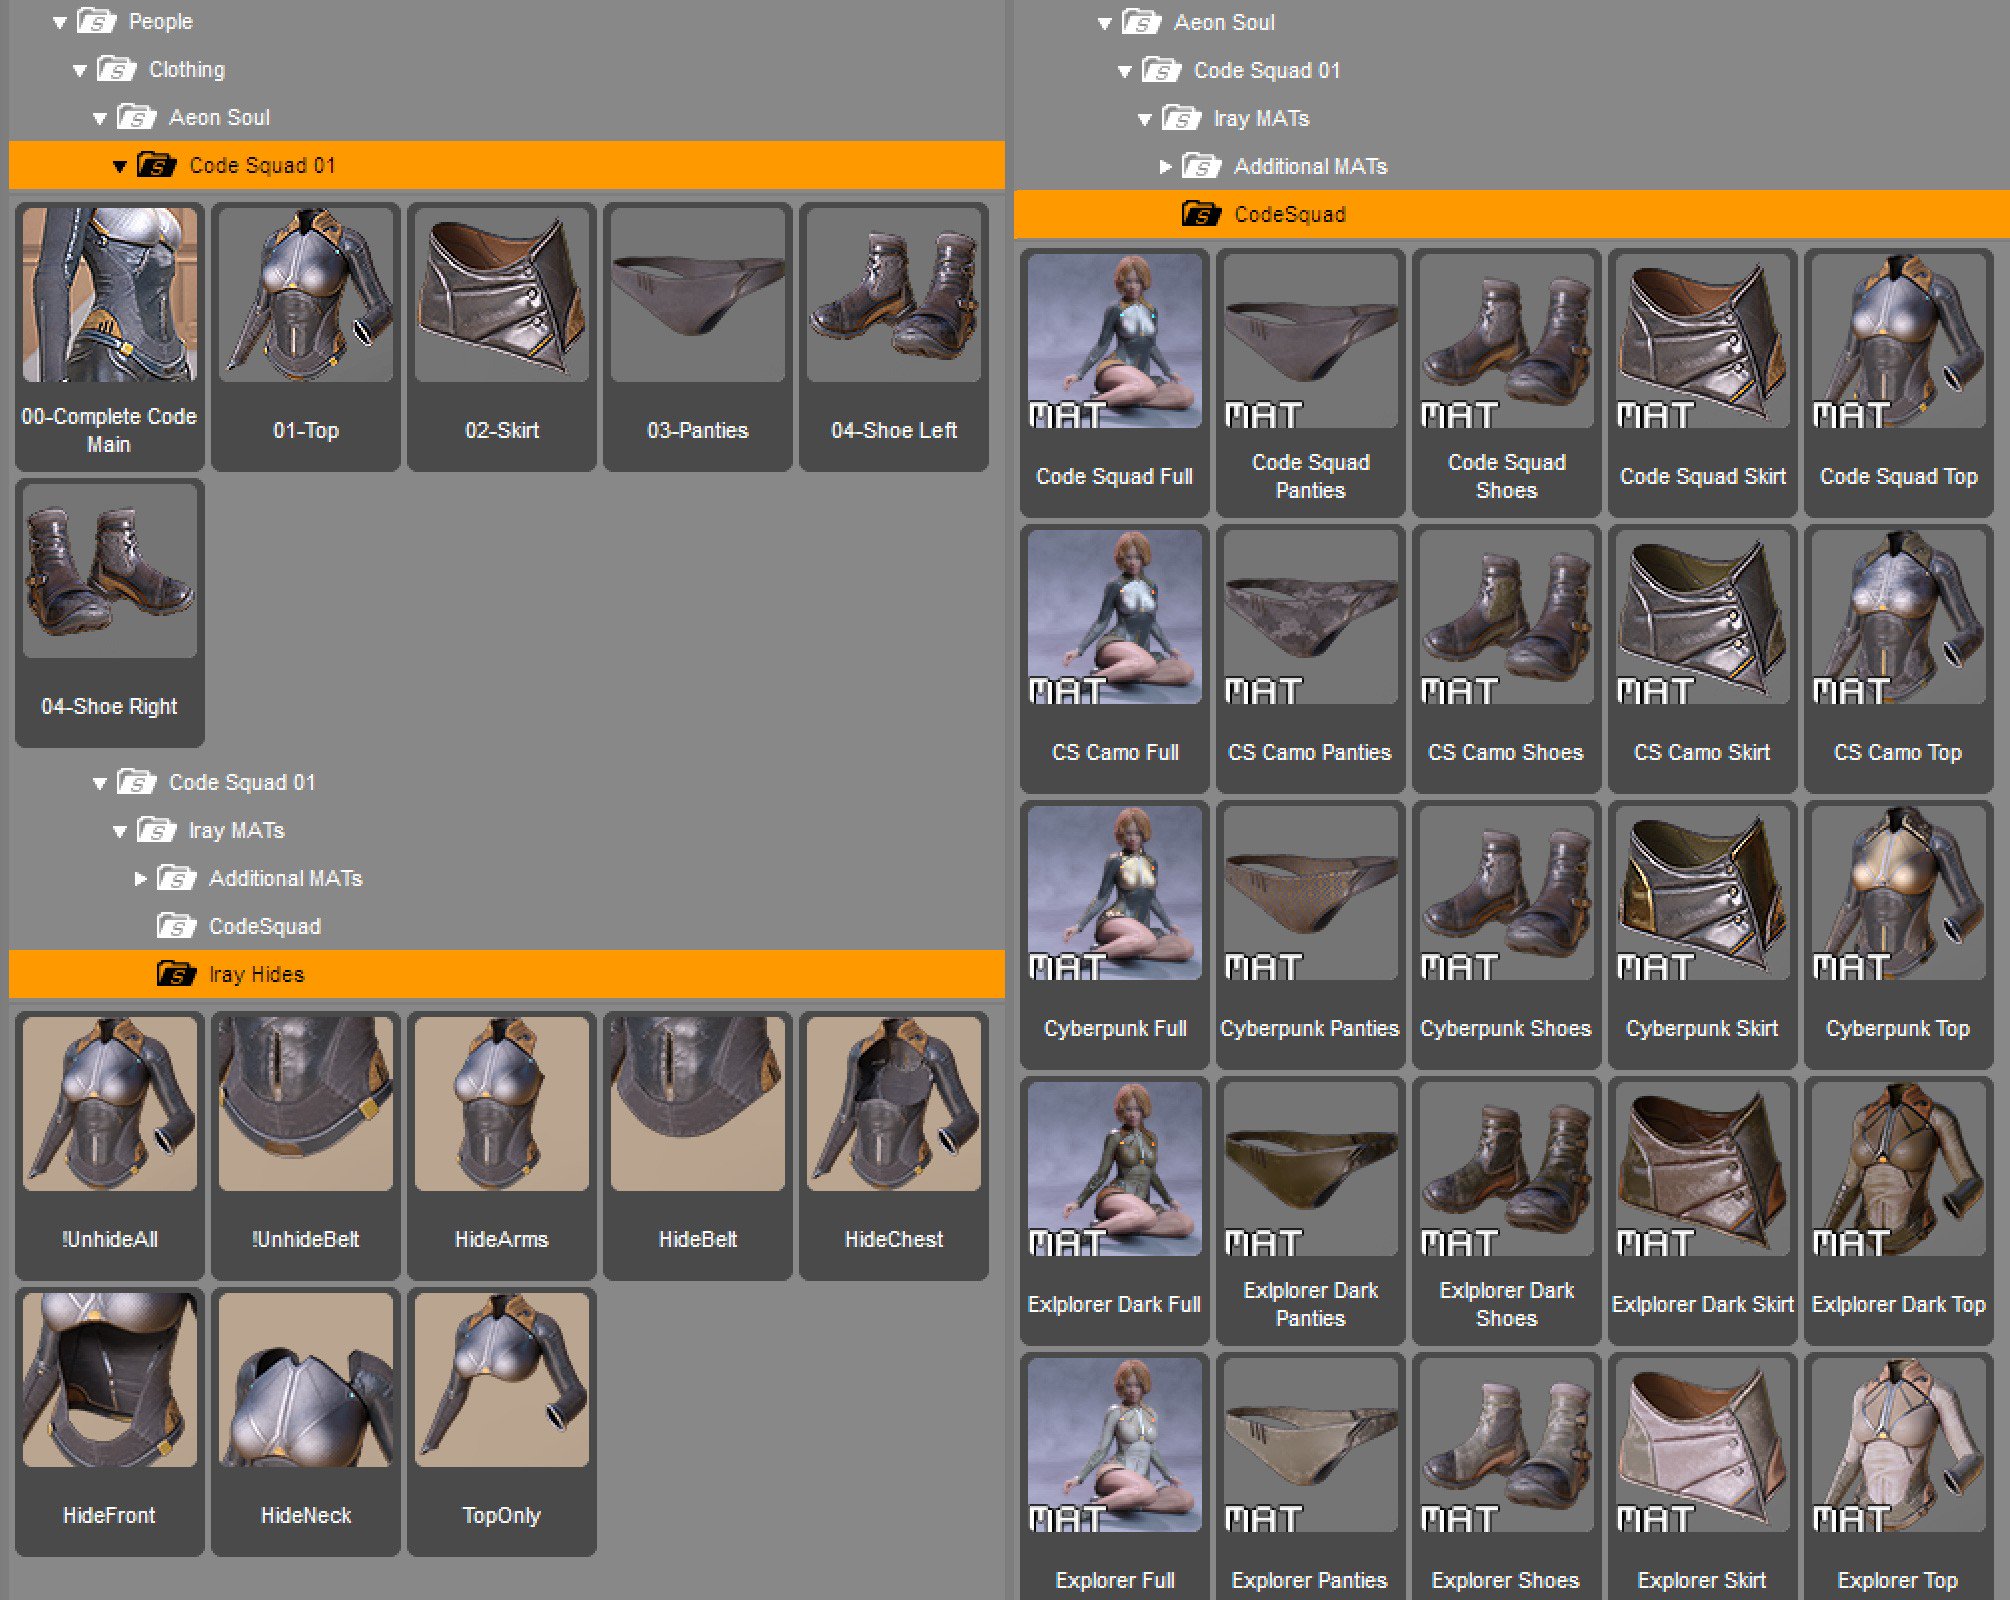Apply Exlplorer Dark Top material

(x=1899, y=1210)
